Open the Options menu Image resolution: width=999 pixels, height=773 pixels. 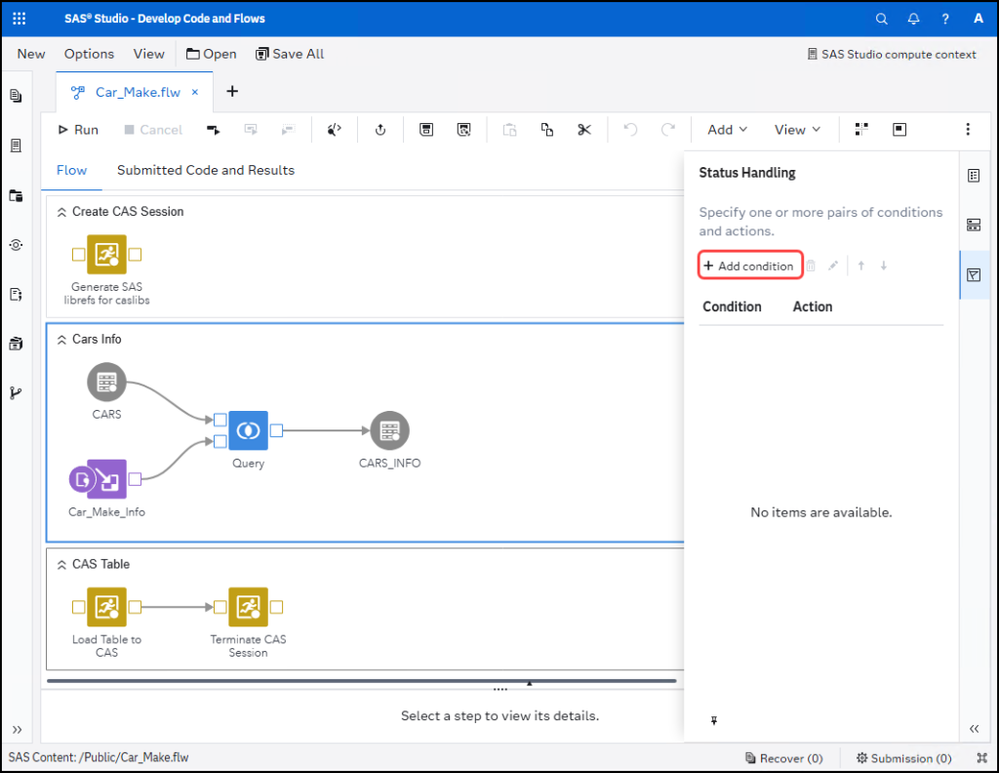89,54
